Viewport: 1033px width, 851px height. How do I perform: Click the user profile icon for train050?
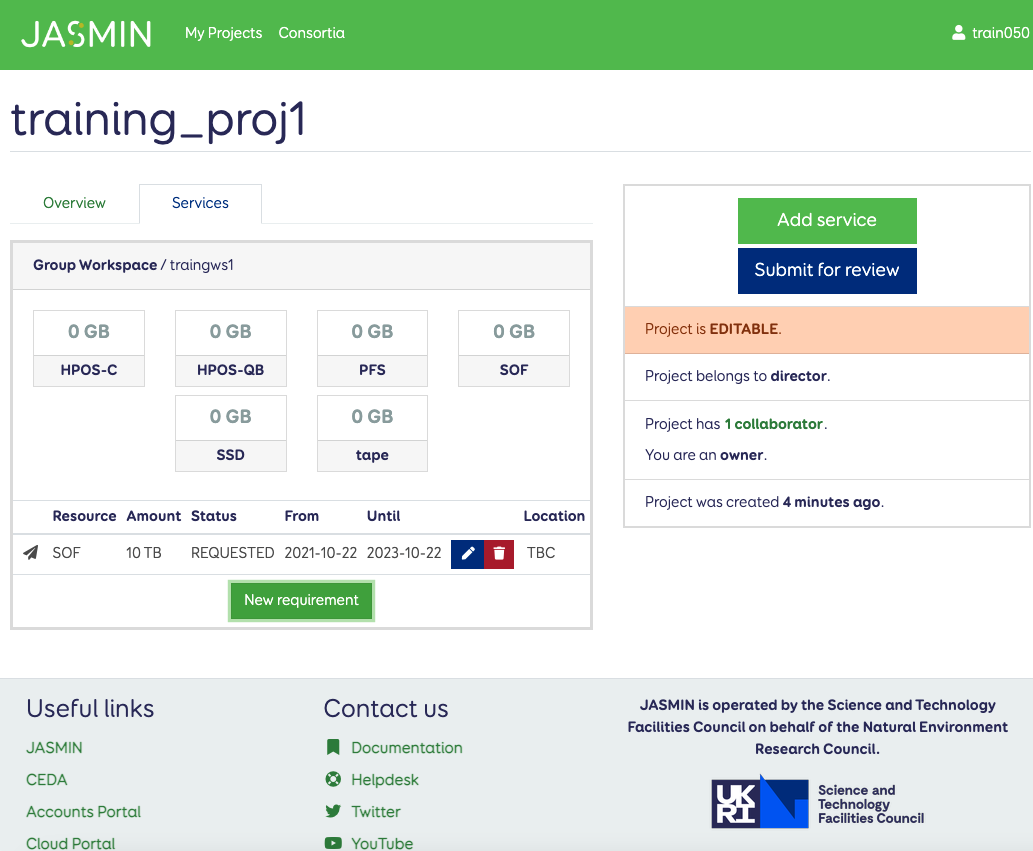pyautogui.click(x=959, y=33)
